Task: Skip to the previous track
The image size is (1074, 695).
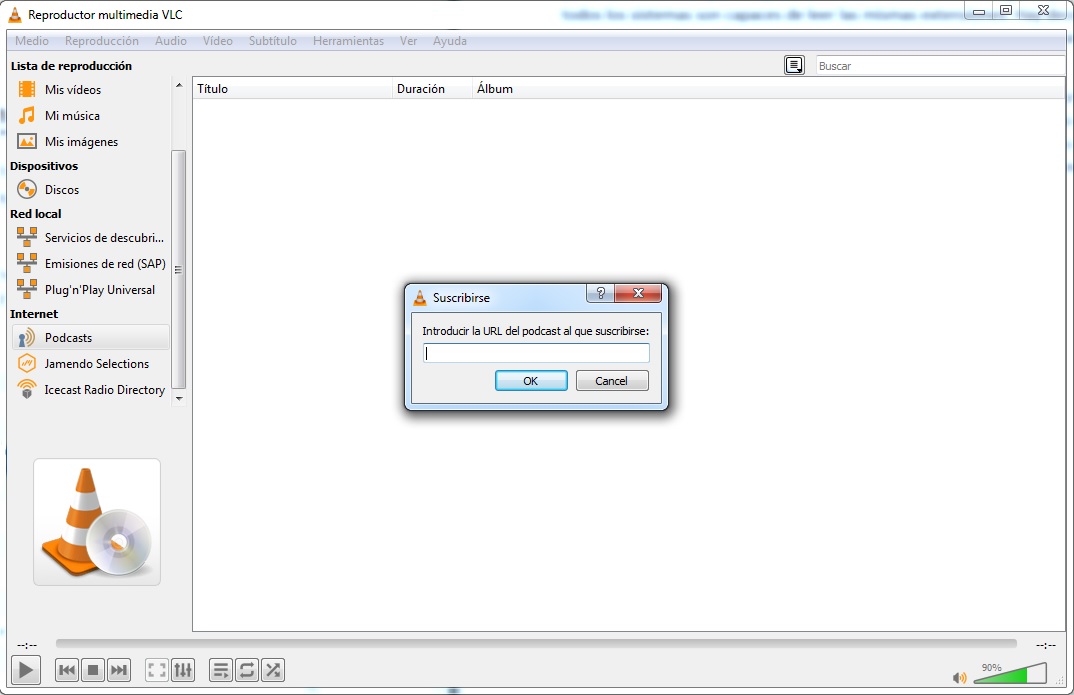Action: point(67,670)
